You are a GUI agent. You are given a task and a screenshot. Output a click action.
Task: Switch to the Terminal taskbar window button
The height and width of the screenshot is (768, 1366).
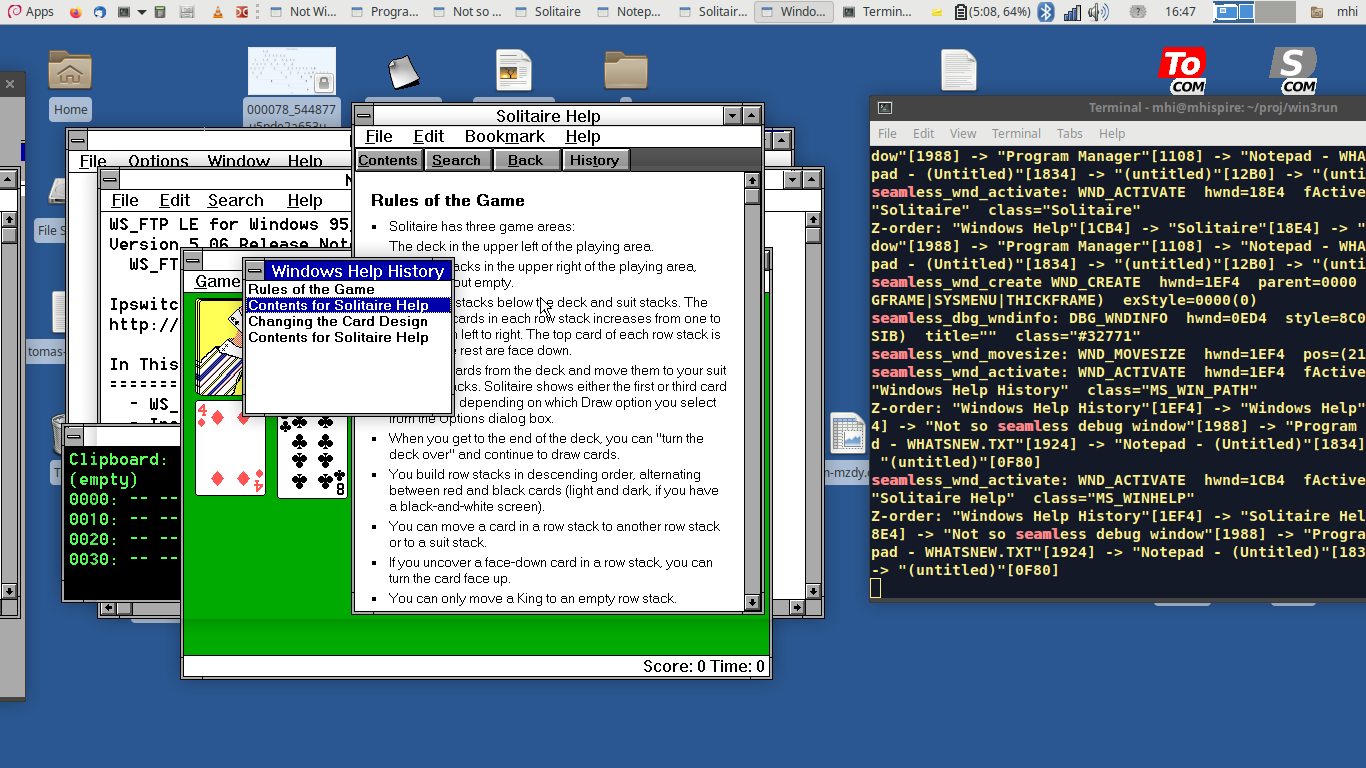[x=878, y=12]
